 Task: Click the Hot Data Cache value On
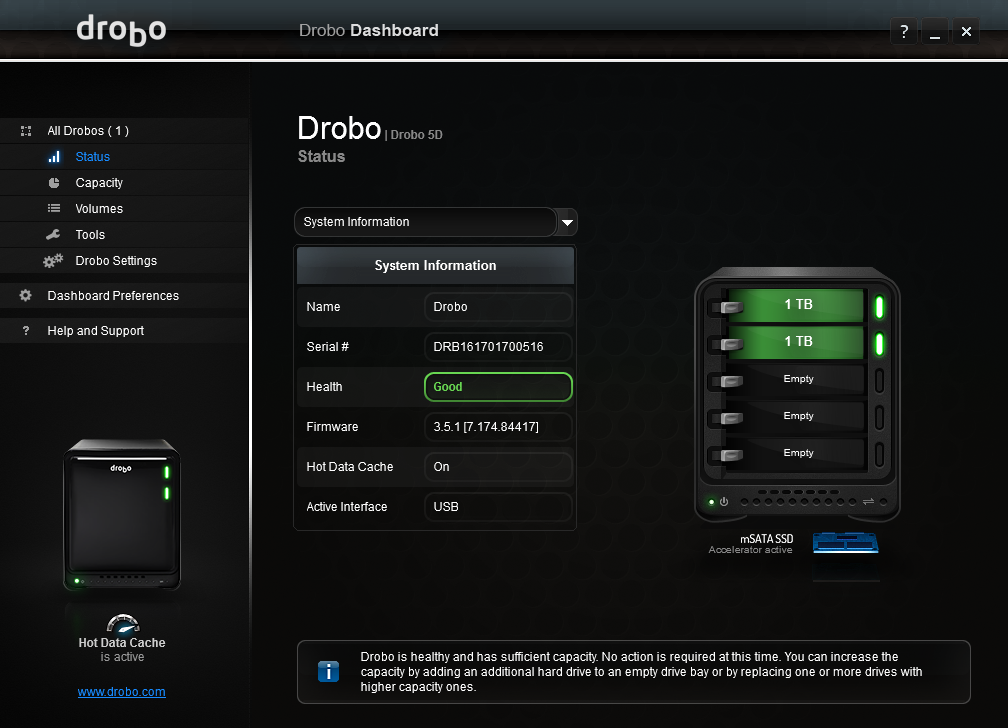pos(498,467)
